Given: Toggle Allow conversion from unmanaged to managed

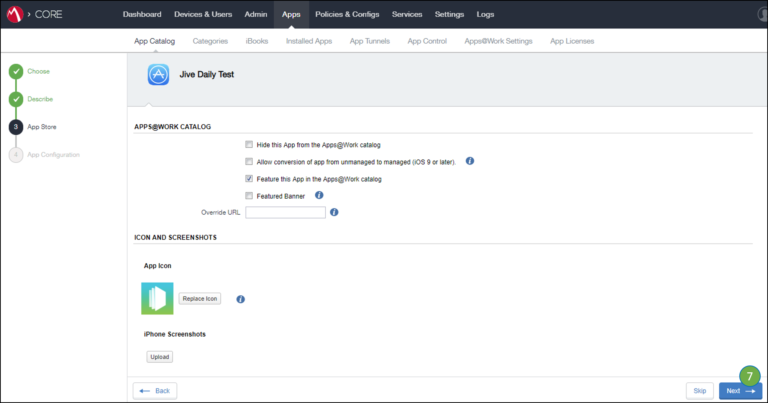Looking at the screenshot, I should [x=249, y=162].
